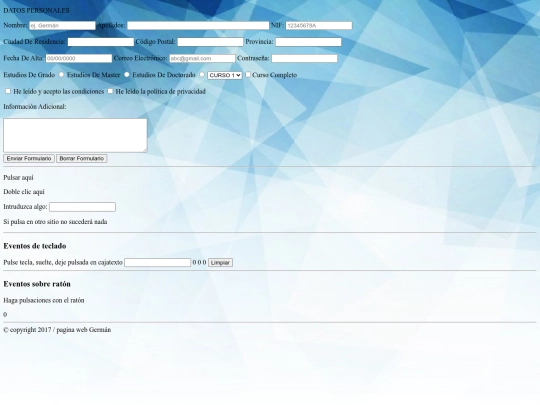
Task: Focus the Provincia input field
Action: [x=308, y=42]
